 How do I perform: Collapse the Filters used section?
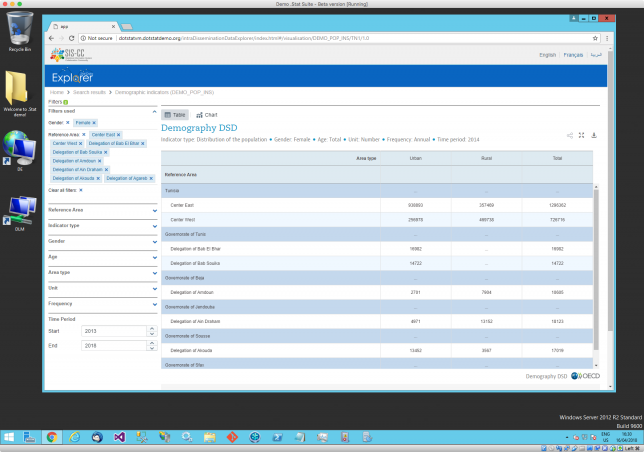(154, 111)
